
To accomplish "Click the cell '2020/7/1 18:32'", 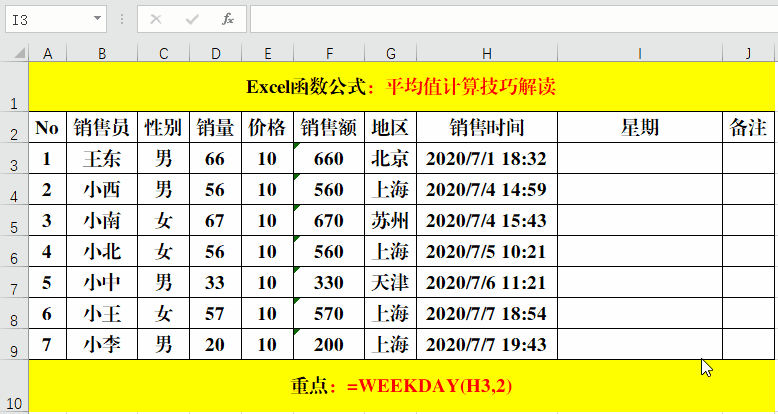I will click(487, 158).
